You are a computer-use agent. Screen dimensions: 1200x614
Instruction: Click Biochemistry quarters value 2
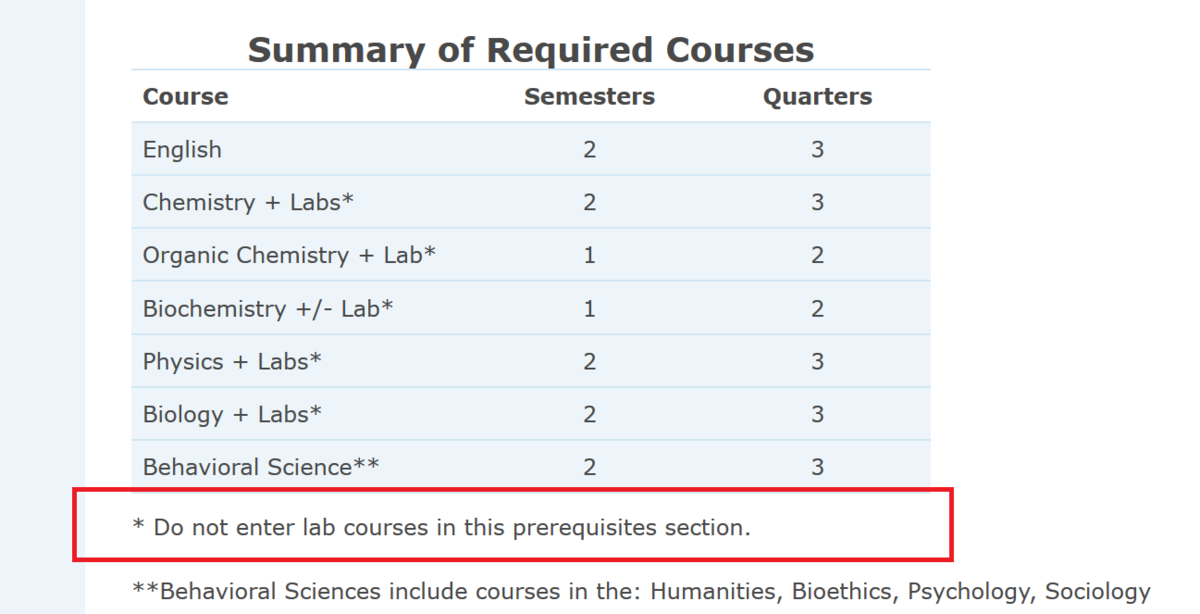817,308
